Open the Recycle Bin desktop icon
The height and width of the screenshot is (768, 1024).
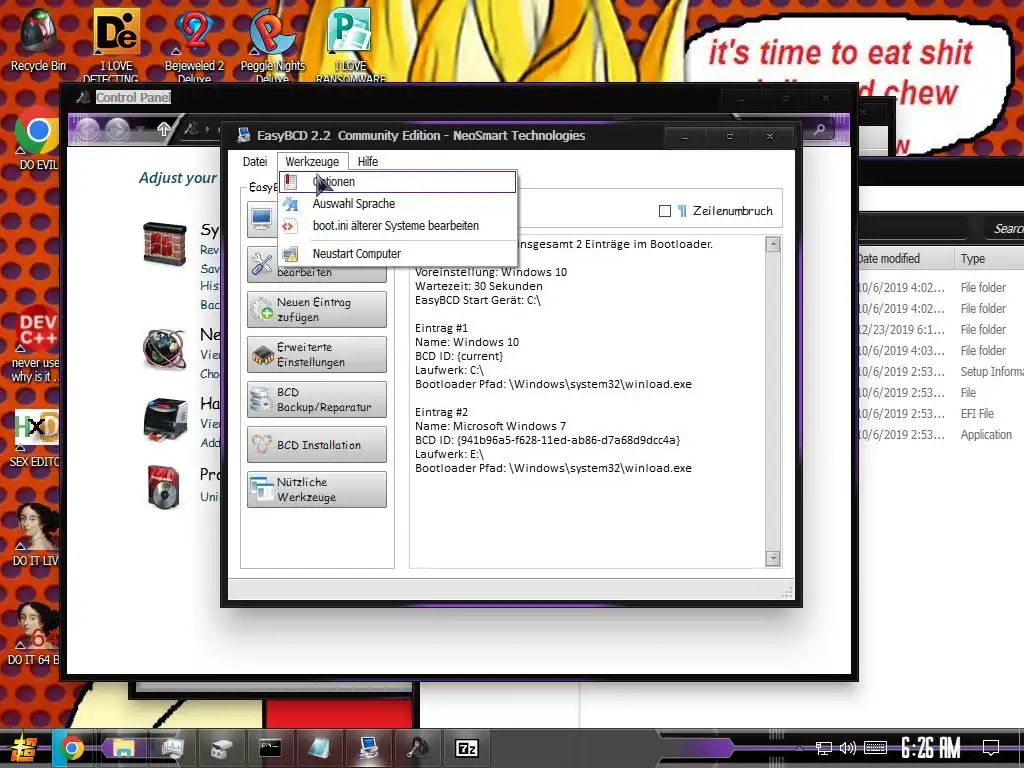click(x=38, y=40)
